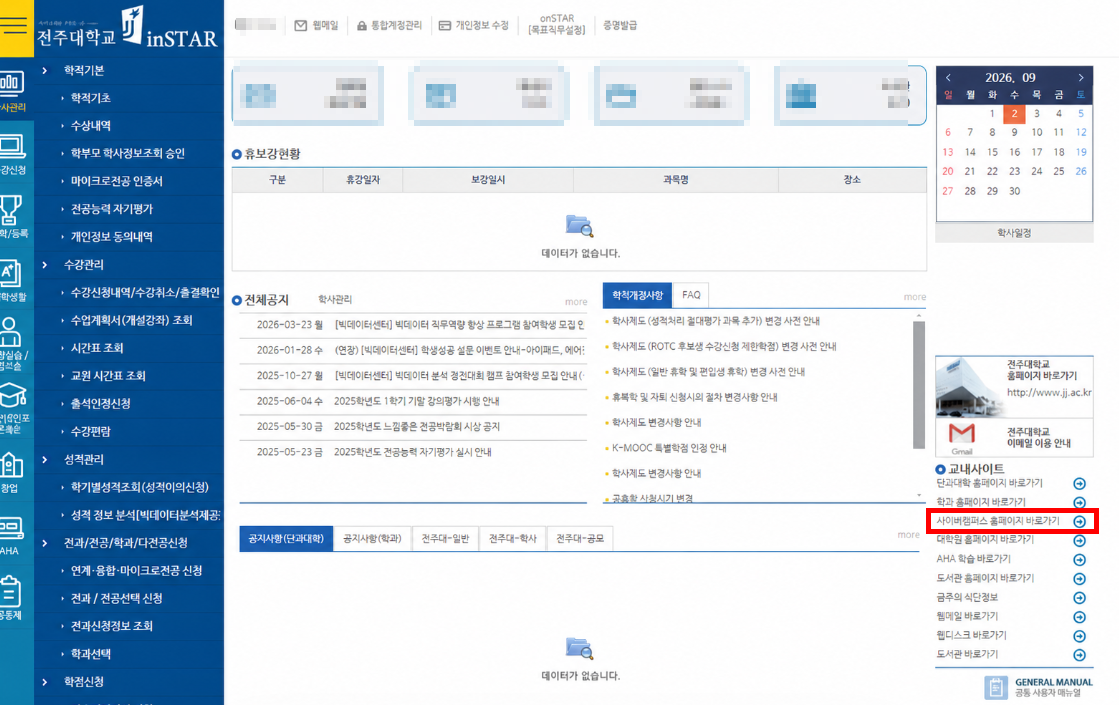Select the 공지사항(학과) tab

click(x=373, y=539)
